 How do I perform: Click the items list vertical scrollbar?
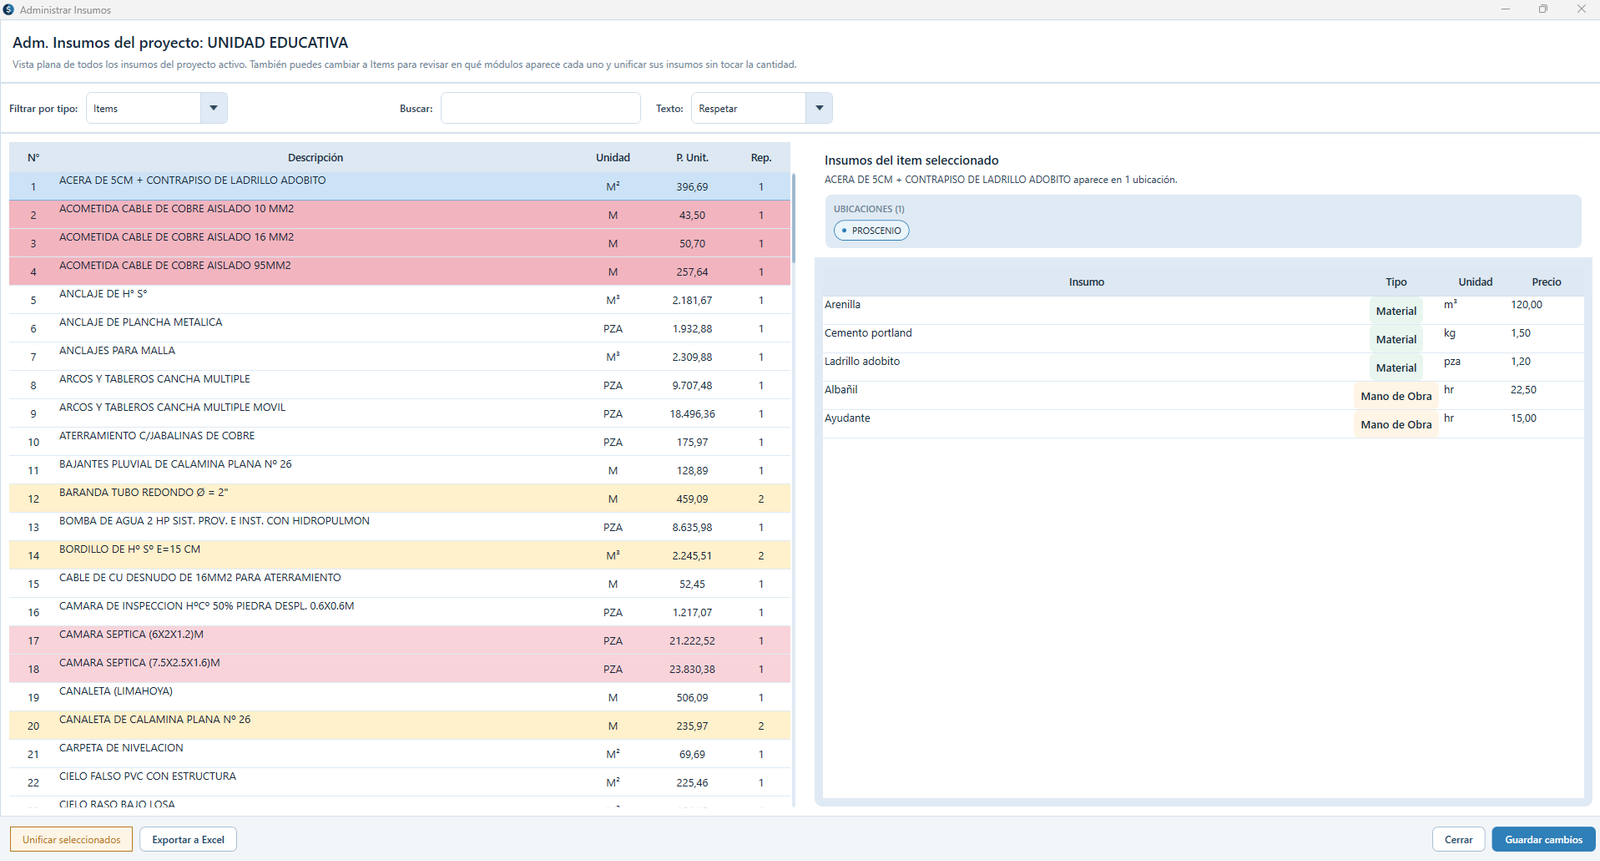[x=794, y=218]
